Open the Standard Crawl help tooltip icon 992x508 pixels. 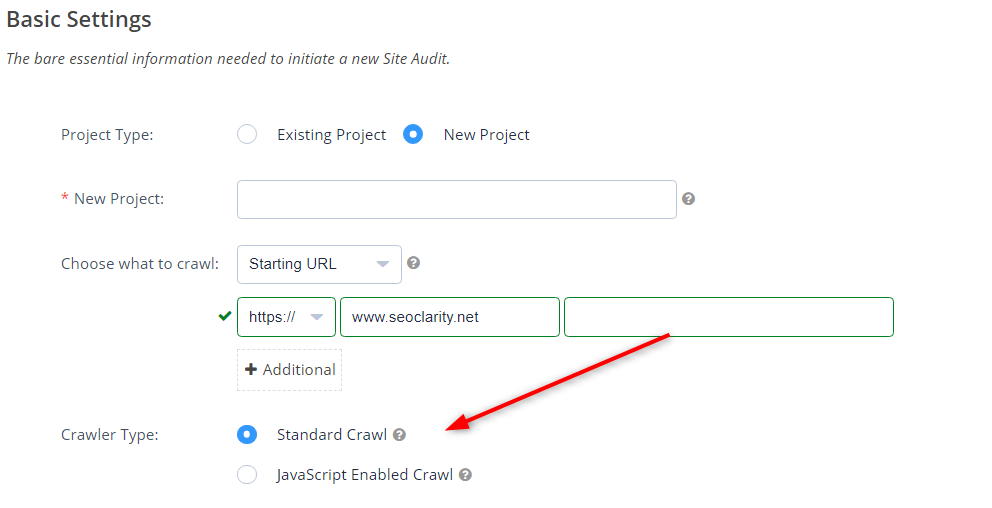(x=399, y=435)
